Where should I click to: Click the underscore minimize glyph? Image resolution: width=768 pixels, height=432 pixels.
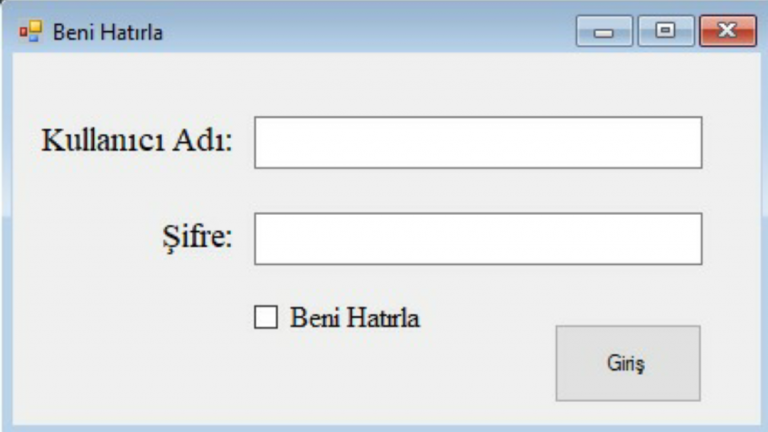(604, 33)
